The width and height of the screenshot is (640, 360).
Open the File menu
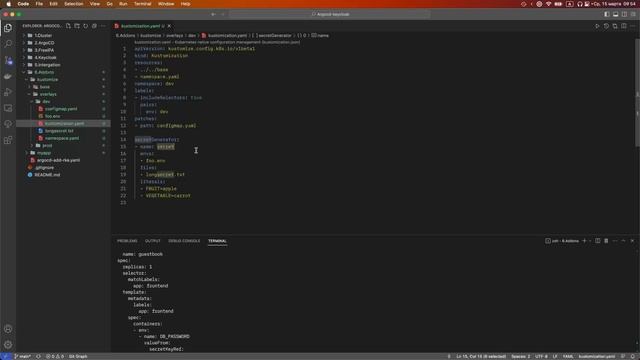coord(39,4)
